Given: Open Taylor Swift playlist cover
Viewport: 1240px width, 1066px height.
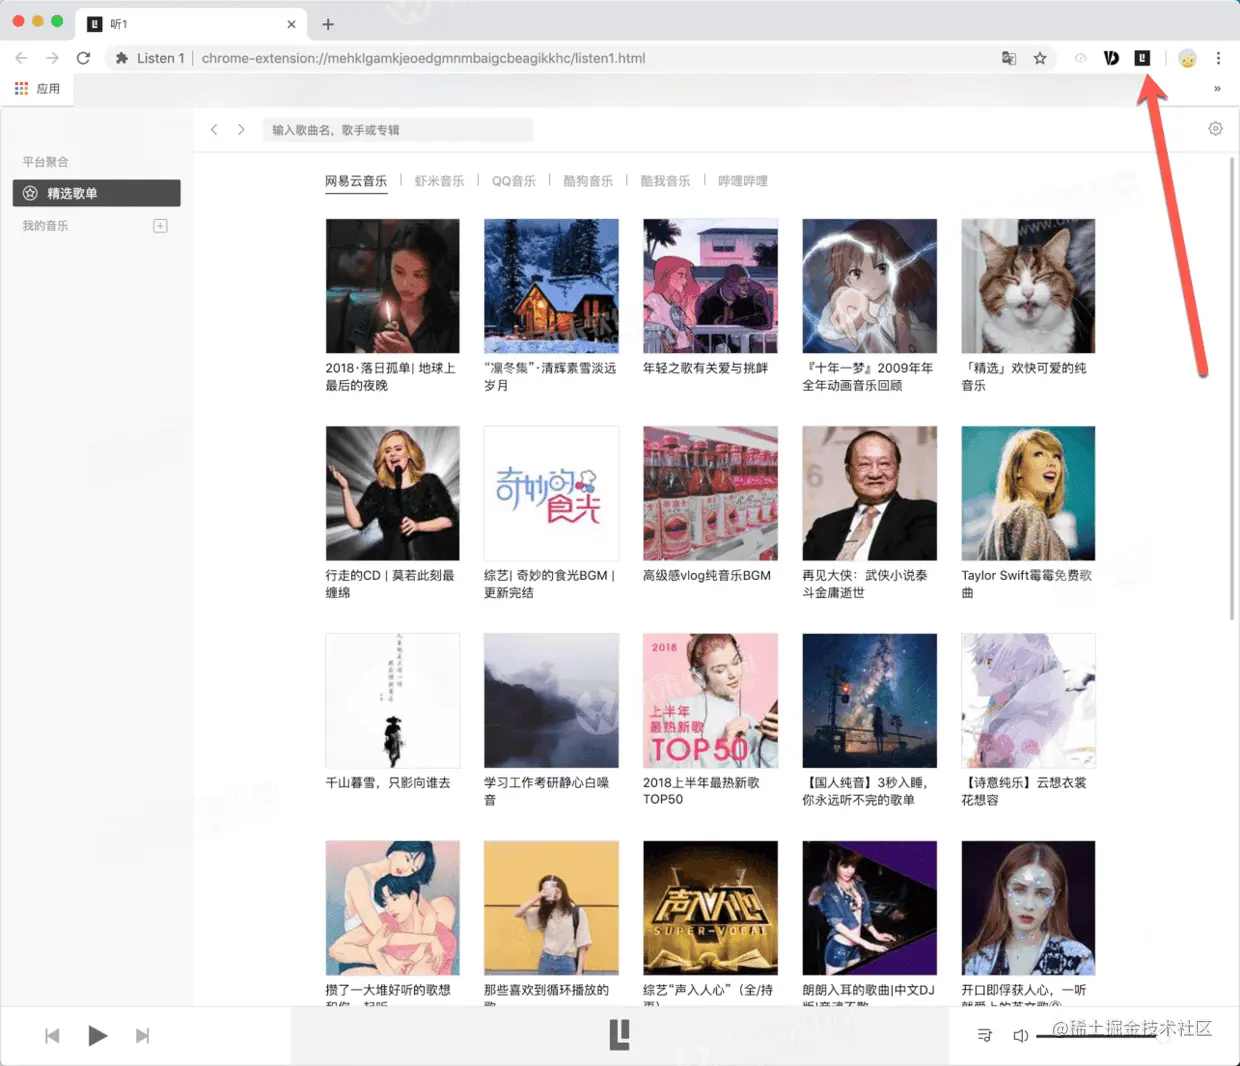Looking at the screenshot, I should coord(1028,493).
